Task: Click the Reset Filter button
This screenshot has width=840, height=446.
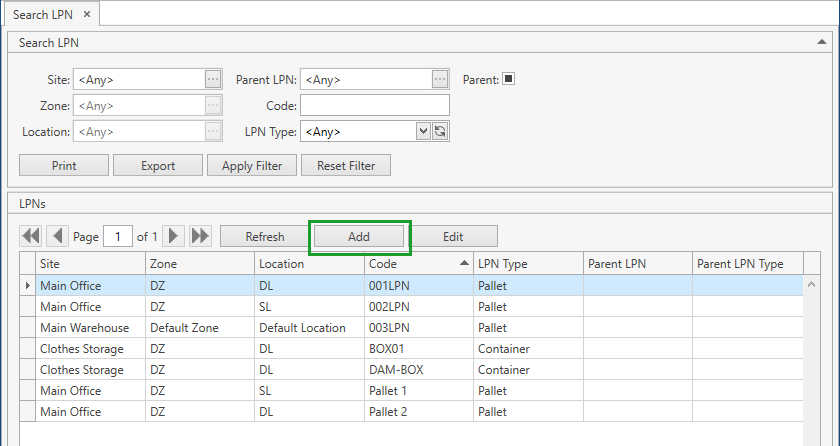Action: point(346,166)
